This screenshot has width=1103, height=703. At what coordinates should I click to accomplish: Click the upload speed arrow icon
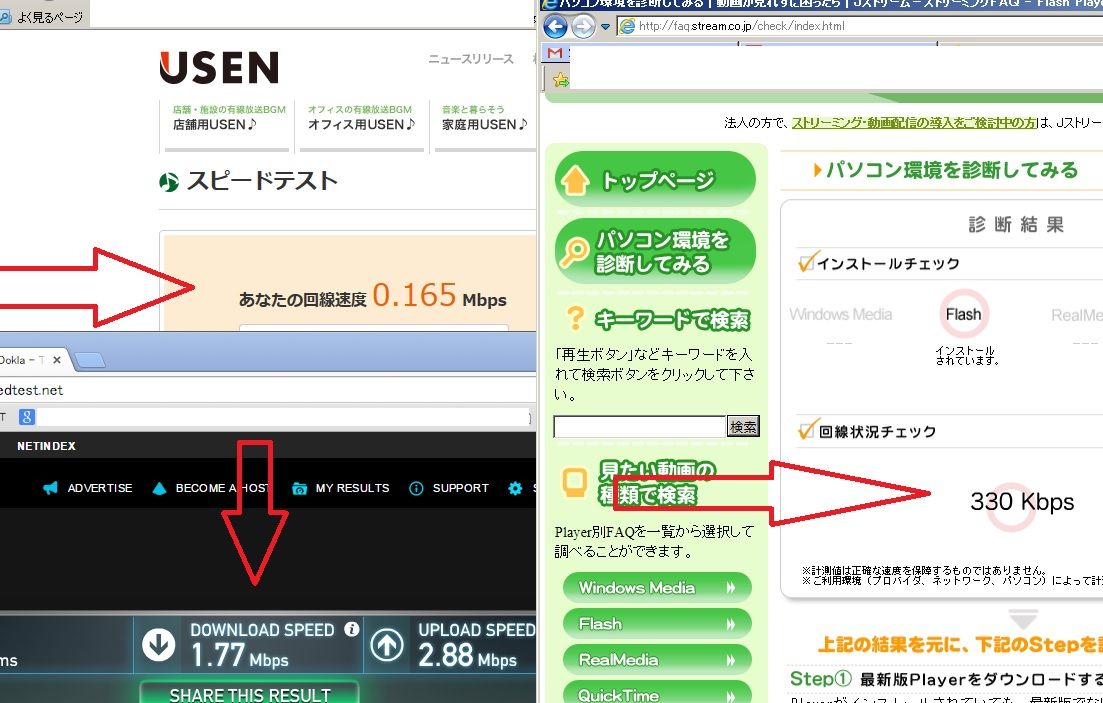point(387,645)
